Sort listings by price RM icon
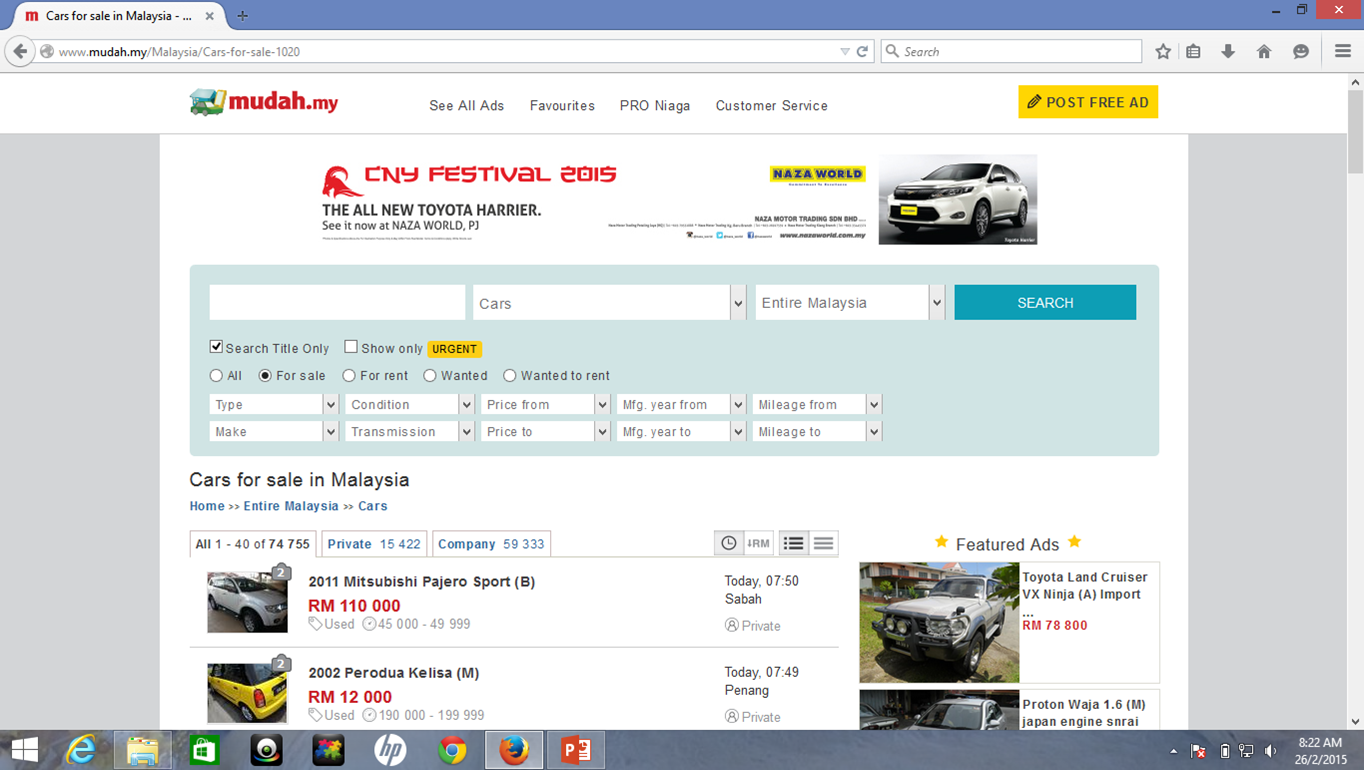The width and height of the screenshot is (1364, 770). point(758,543)
